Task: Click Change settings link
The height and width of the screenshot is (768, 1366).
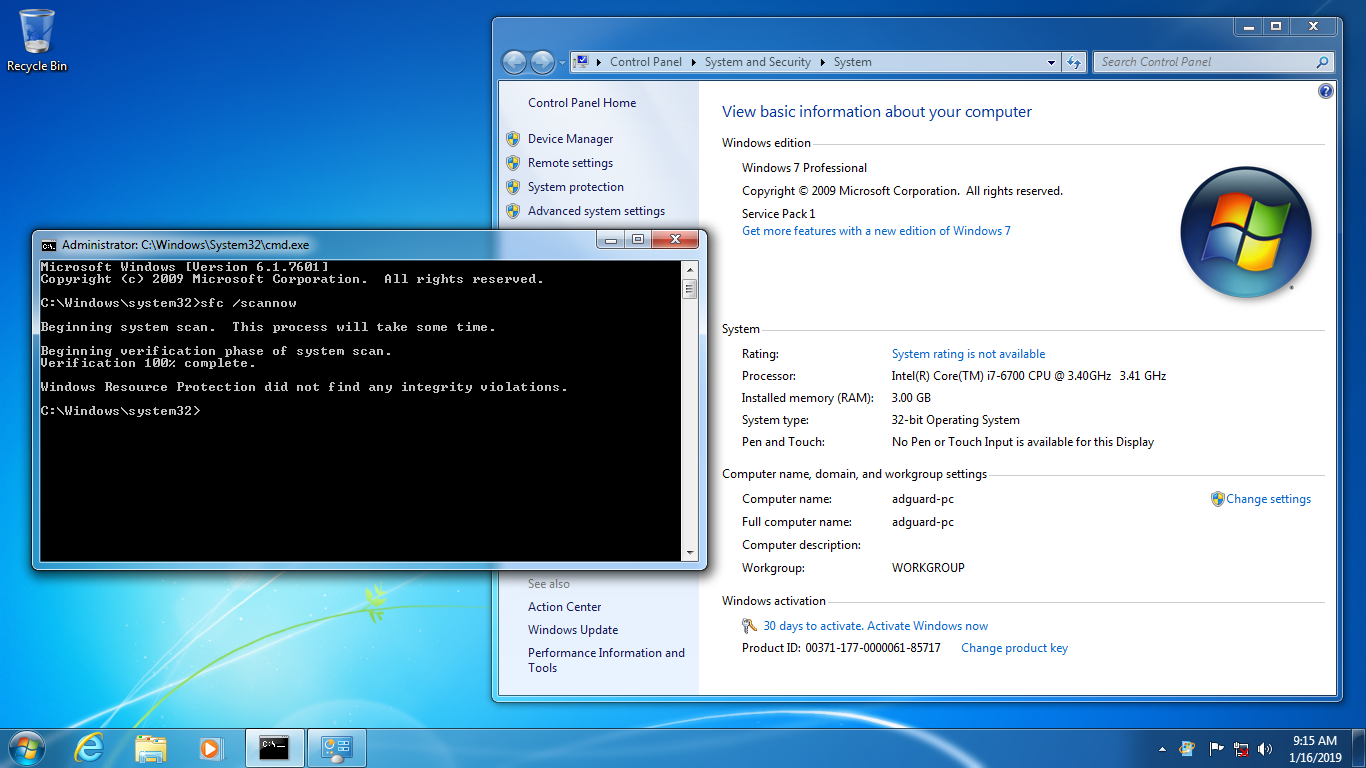Action: [x=1268, y=499]
